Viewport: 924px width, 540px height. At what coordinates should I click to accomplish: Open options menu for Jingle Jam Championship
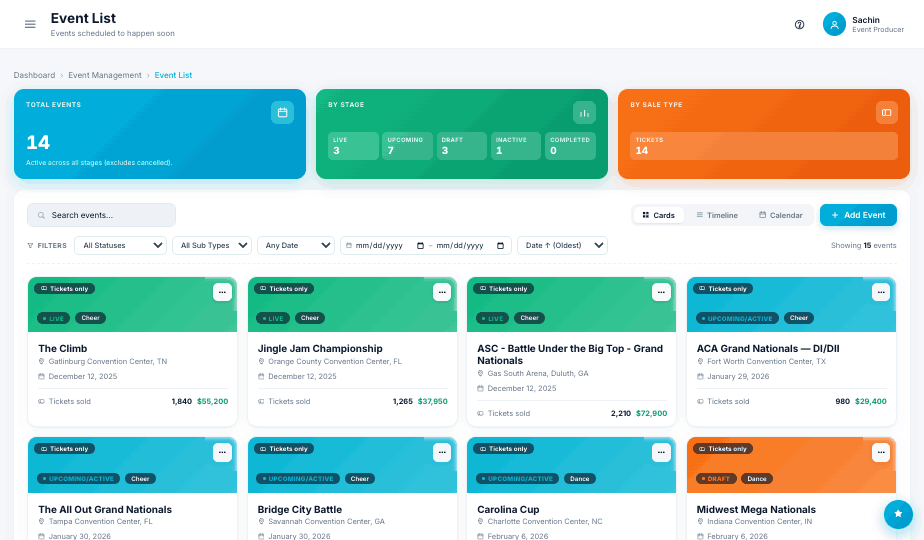442,292
